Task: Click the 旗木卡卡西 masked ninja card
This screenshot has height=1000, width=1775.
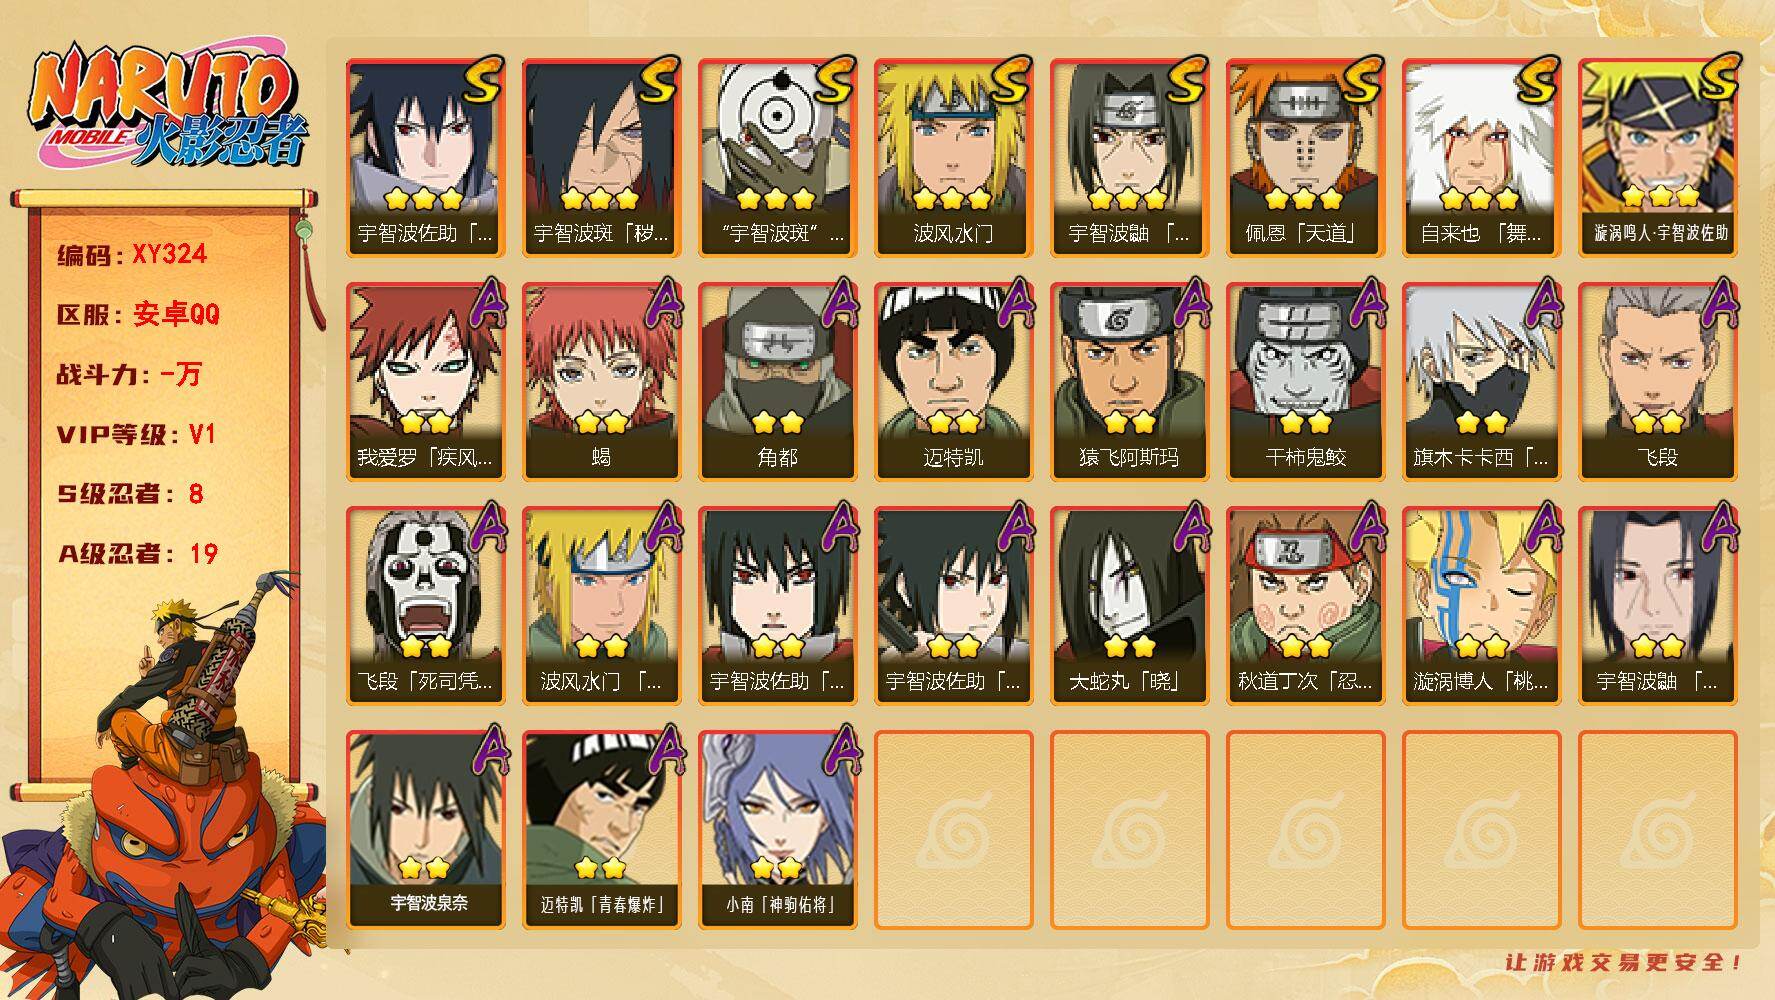Action: [1481, 382]
